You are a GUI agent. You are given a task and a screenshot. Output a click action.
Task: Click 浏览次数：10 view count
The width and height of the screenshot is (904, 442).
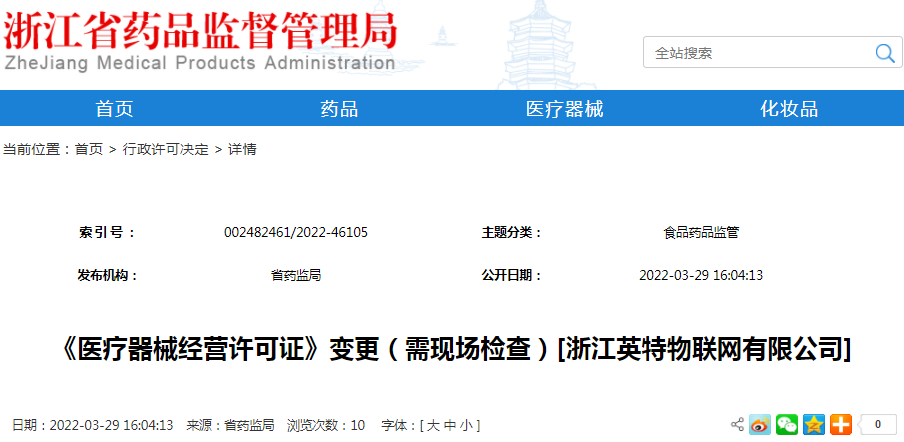326,426
